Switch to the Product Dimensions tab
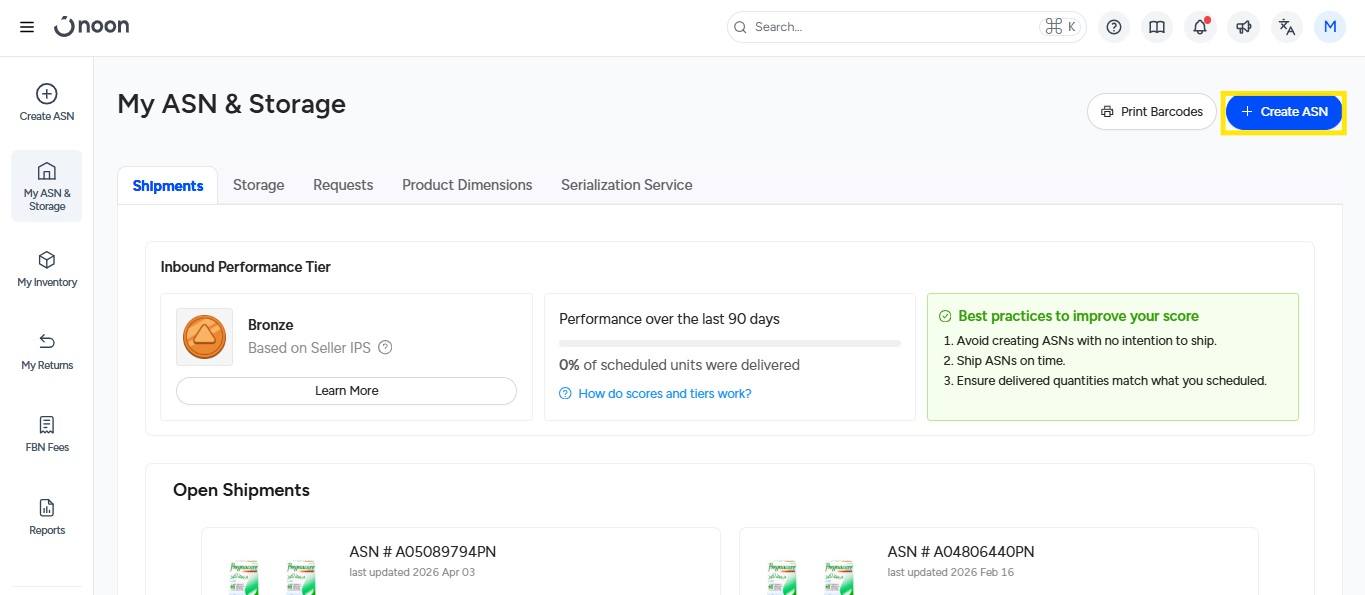This screenshot has width=1365, height=595. [x=467, y=185]
